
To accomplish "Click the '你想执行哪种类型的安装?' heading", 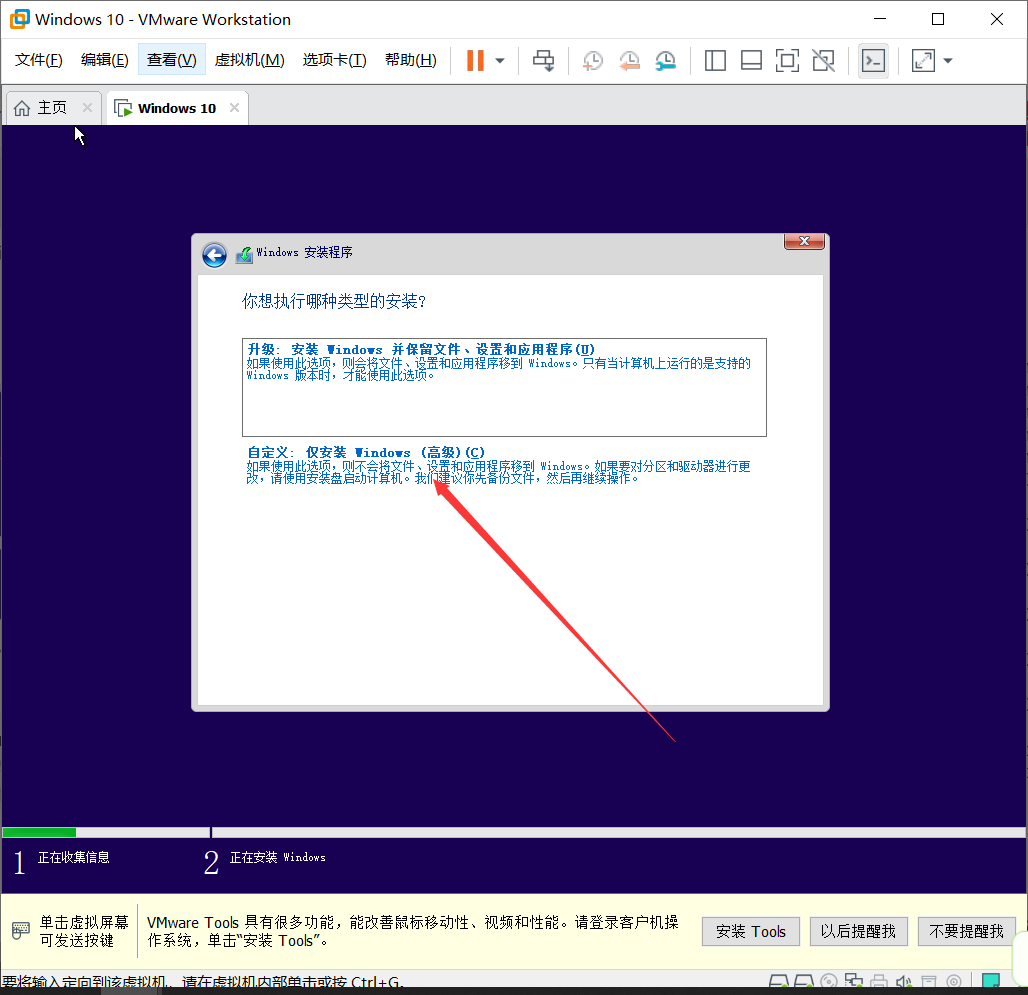I will point(334,302).
